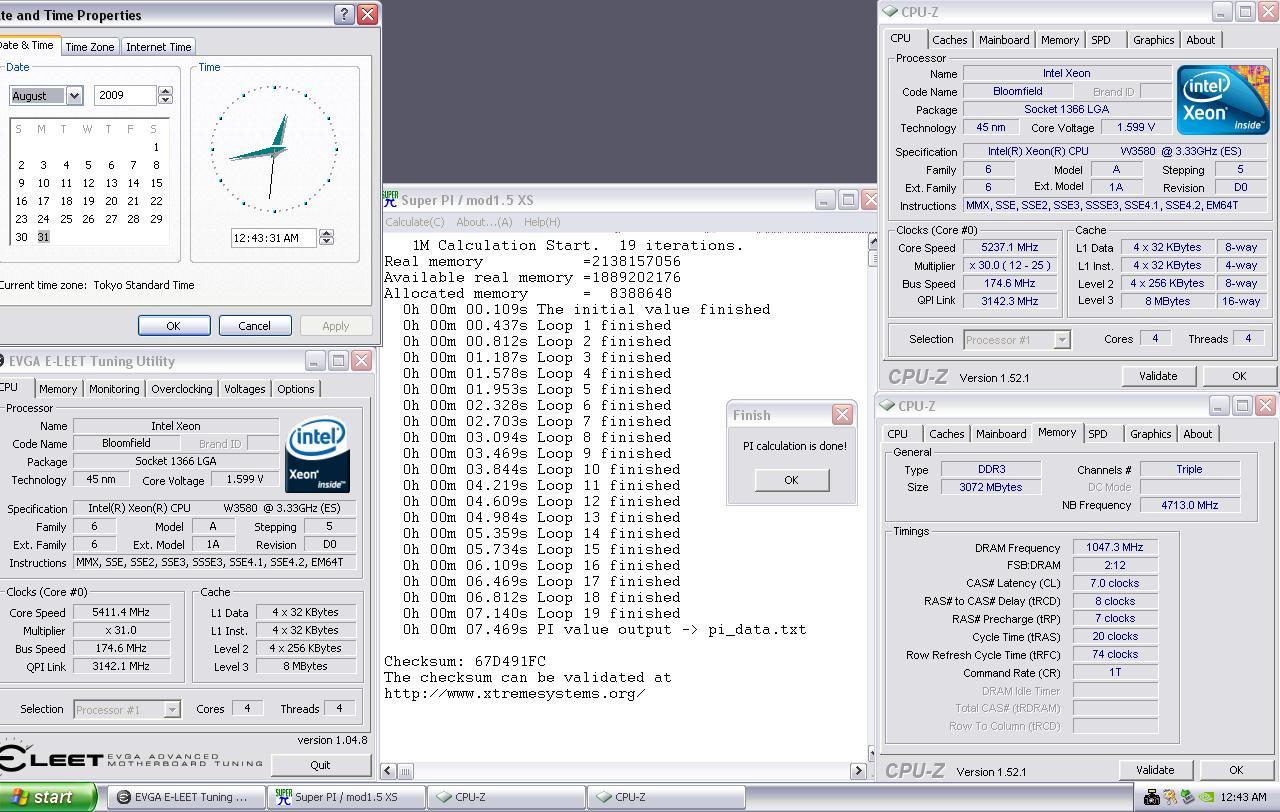Click the time field showing 12:43:31 AM
The height and width of the screenshot is (812, 1280).
tap(273, 238)
